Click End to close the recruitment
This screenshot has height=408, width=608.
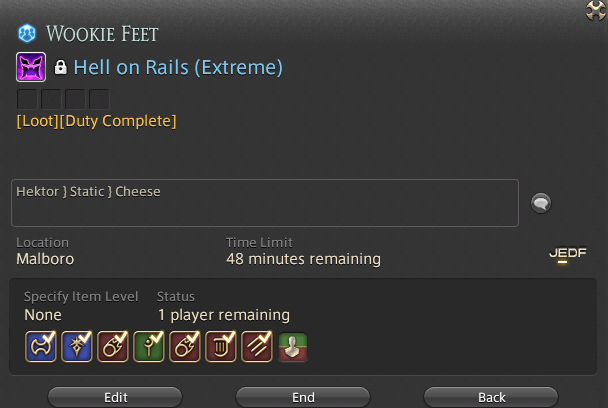coord(303,397)
